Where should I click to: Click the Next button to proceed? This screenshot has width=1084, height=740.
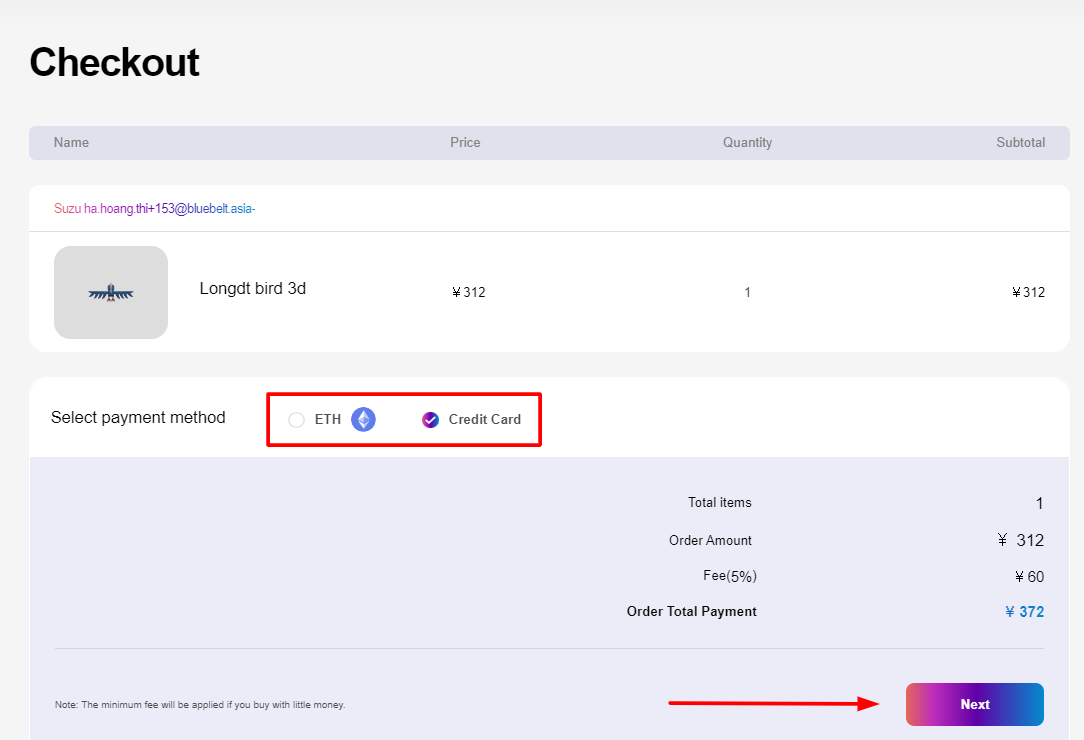tap(974, 704)
